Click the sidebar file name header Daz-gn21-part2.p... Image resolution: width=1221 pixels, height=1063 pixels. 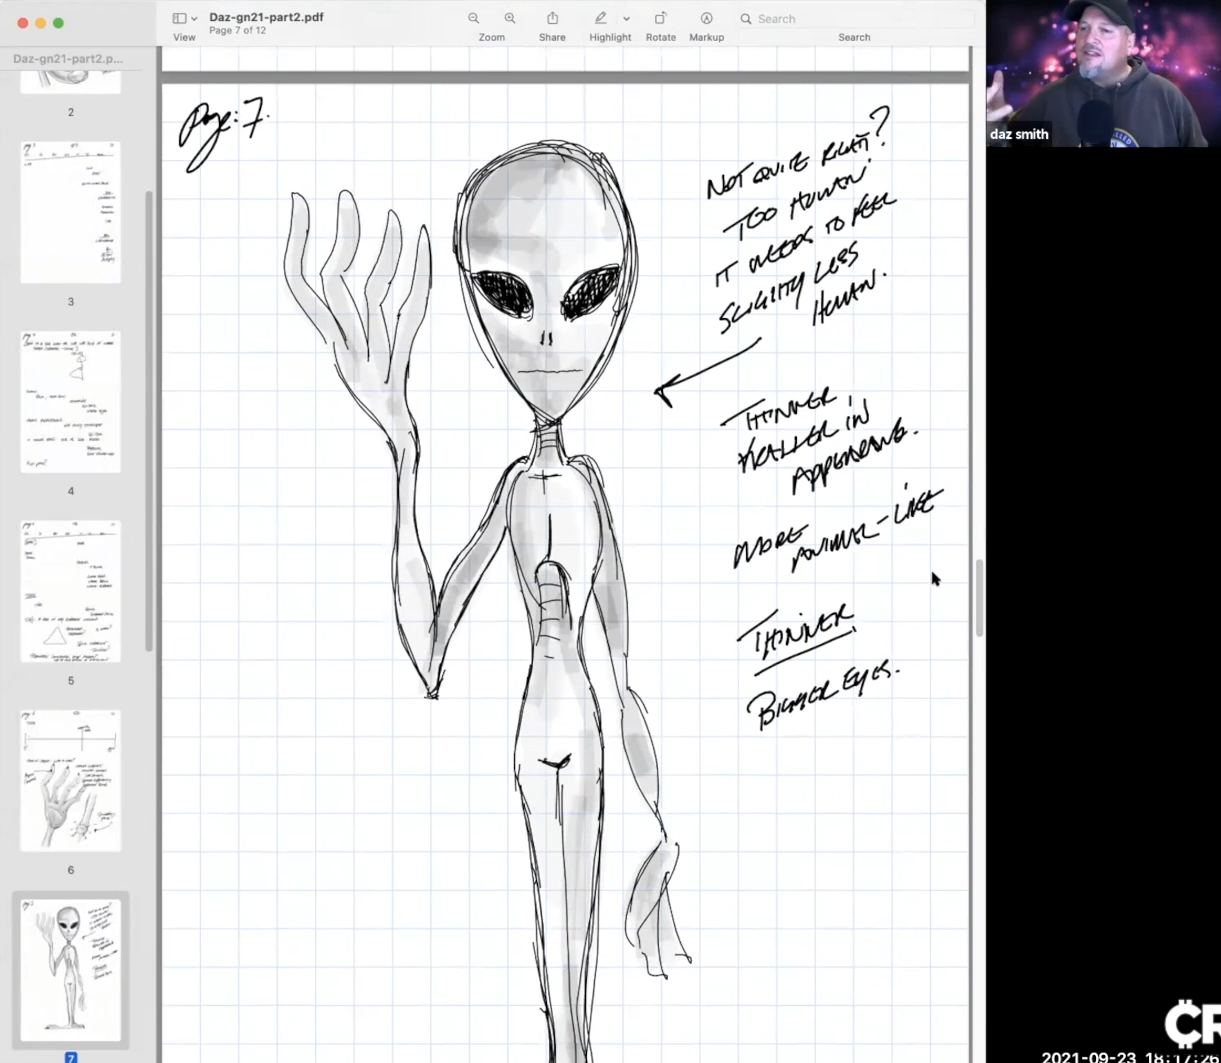click(x=68, y=58)
